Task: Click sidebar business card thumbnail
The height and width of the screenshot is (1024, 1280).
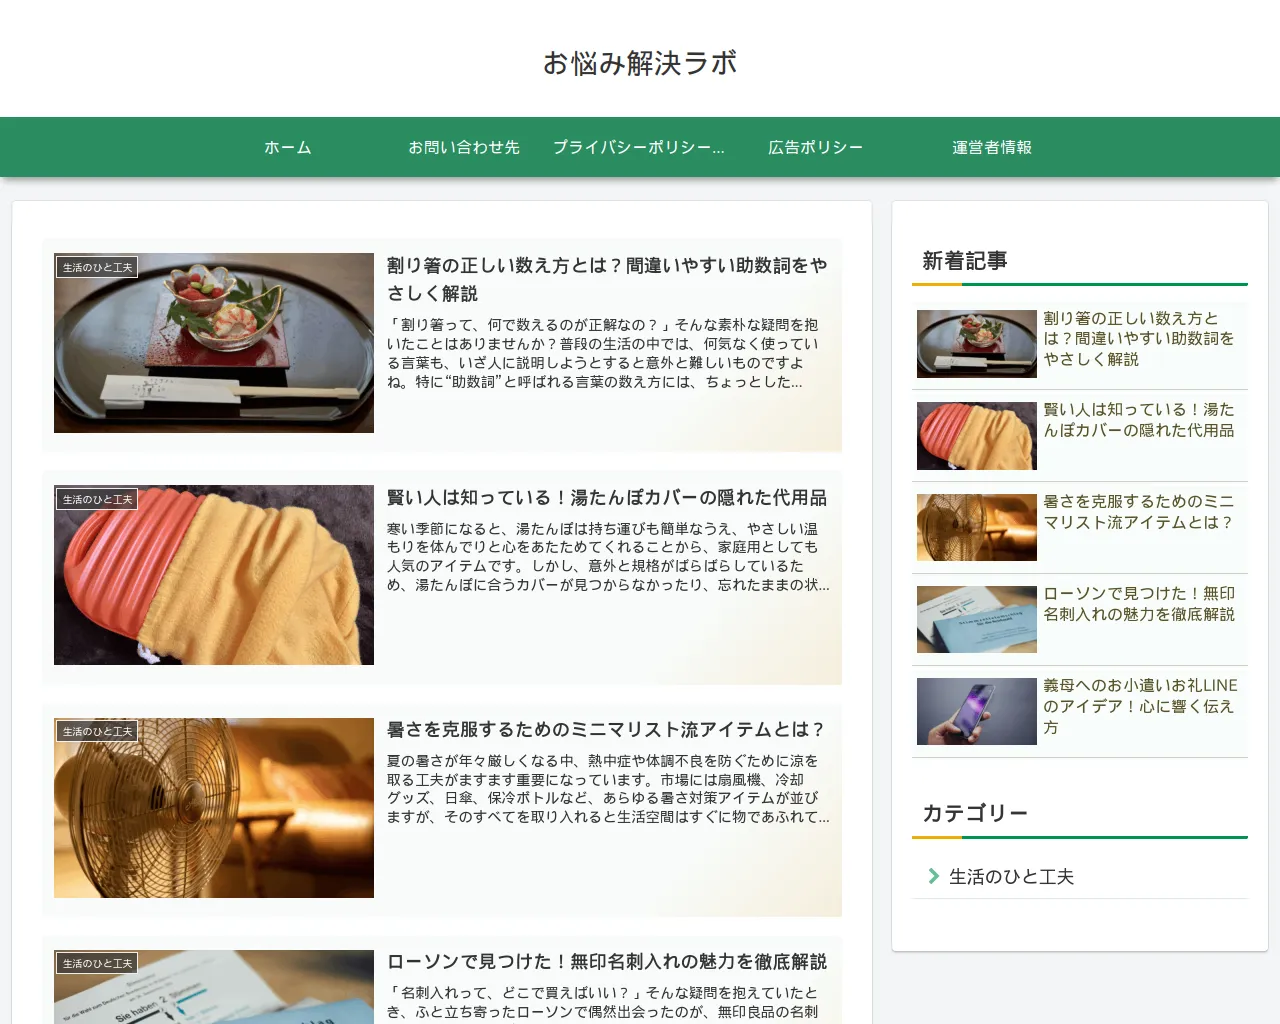Action: pyautogui.click(x=977, y=620)
